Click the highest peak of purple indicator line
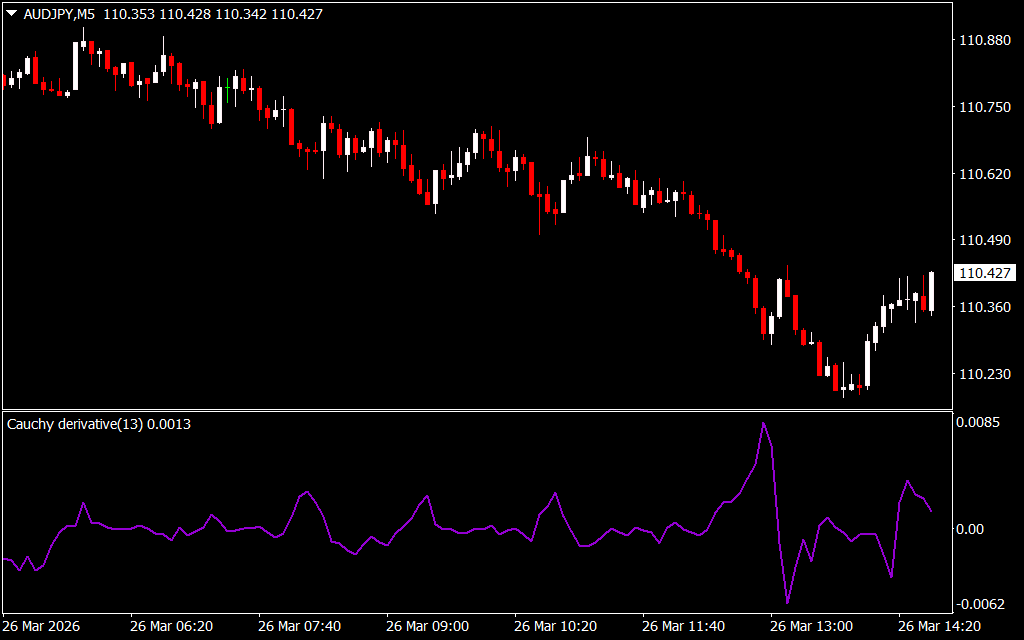Viewport: 1024px width, 640px height. tap(763, 423)
